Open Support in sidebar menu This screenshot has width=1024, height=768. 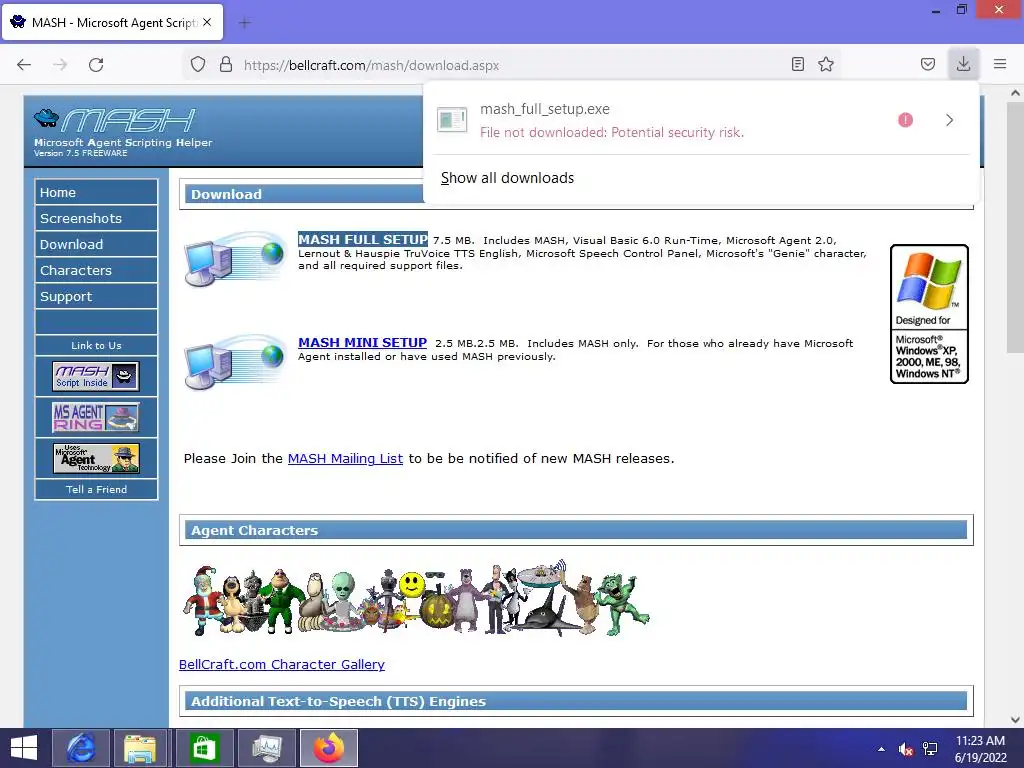[96, 296]
